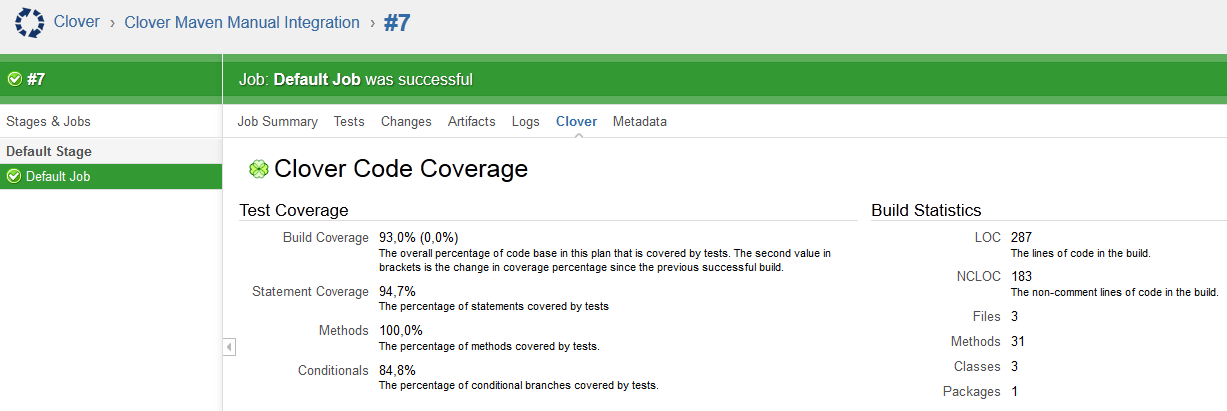This screenshot has height=411, width=1227.
Task: Click the Test Coverage section heading
Action: pos(294,210)
